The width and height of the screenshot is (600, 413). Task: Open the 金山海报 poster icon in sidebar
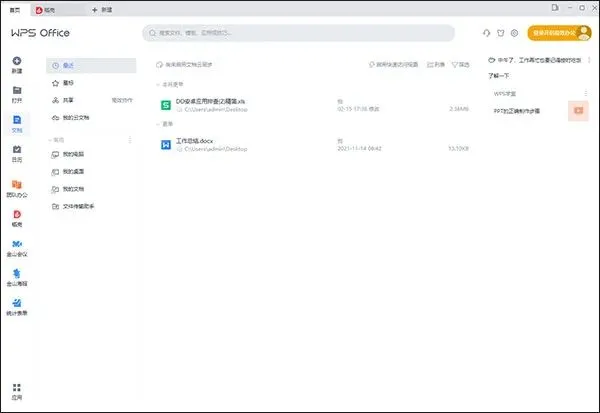pyautogui.click(x=17, y=273)
